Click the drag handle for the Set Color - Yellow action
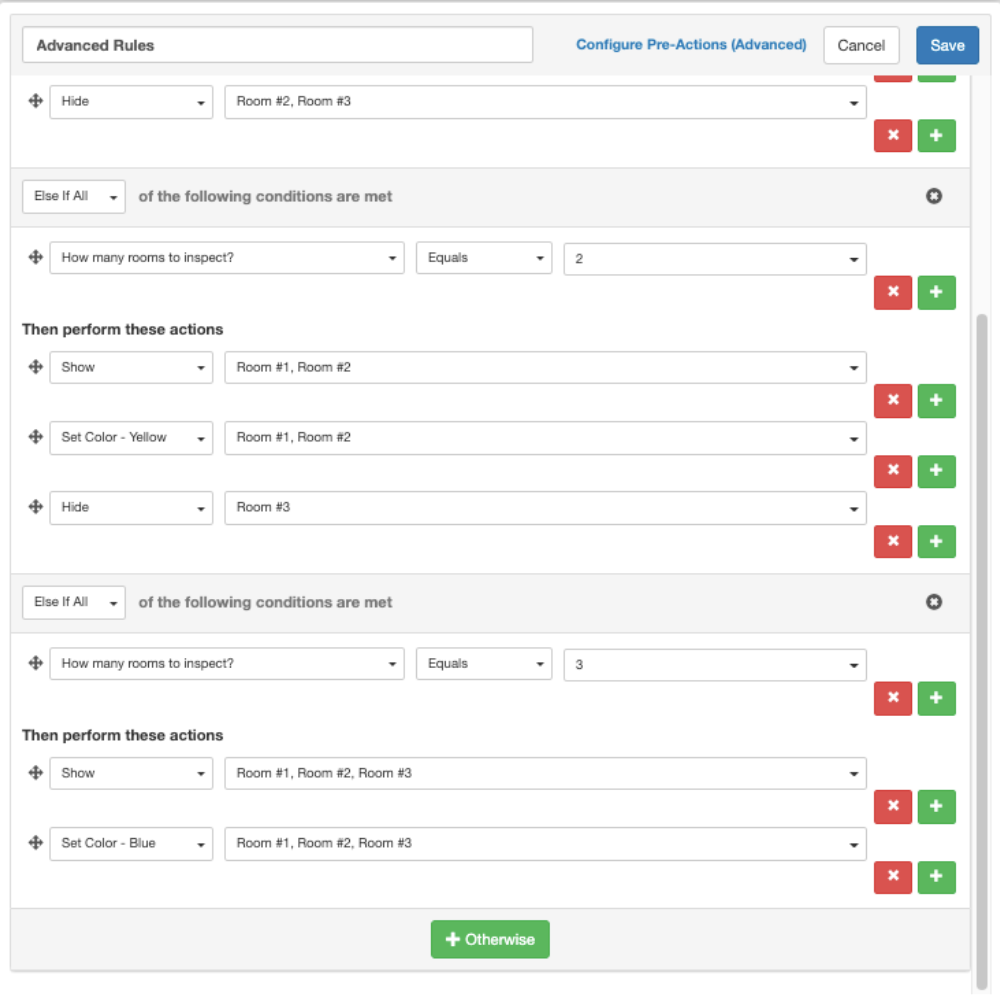This screenshot has height=996, width=1000. [x=34, y=437]
